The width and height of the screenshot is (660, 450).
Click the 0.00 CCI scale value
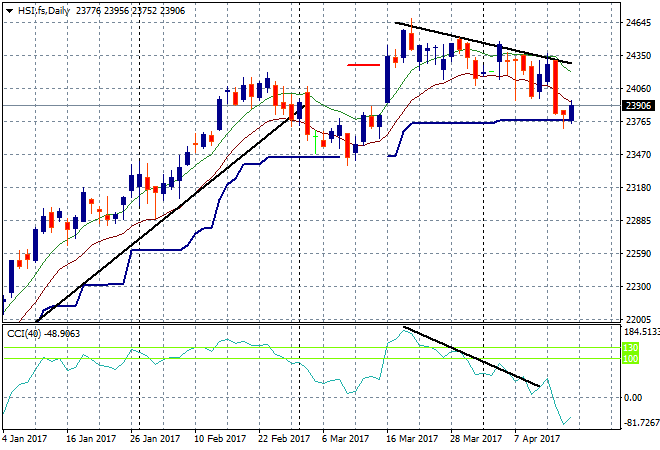click(x=632, y=398)
